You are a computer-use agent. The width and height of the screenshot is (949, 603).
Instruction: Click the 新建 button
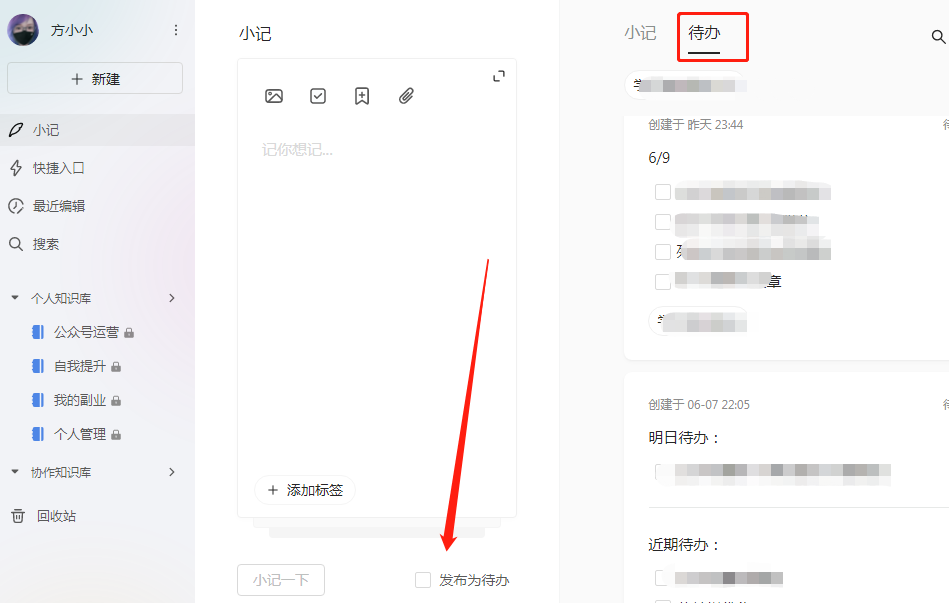[x=95, y=78]
